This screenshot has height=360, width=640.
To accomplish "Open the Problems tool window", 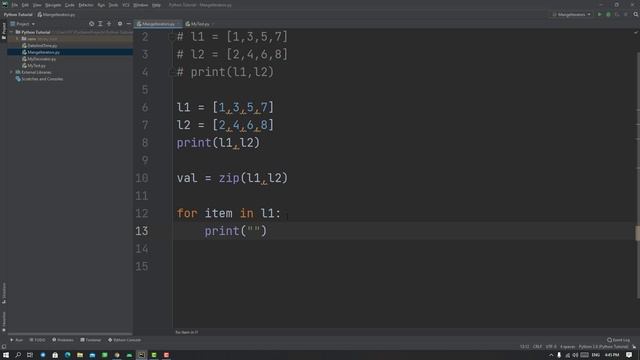I will (x=63, y=340).
